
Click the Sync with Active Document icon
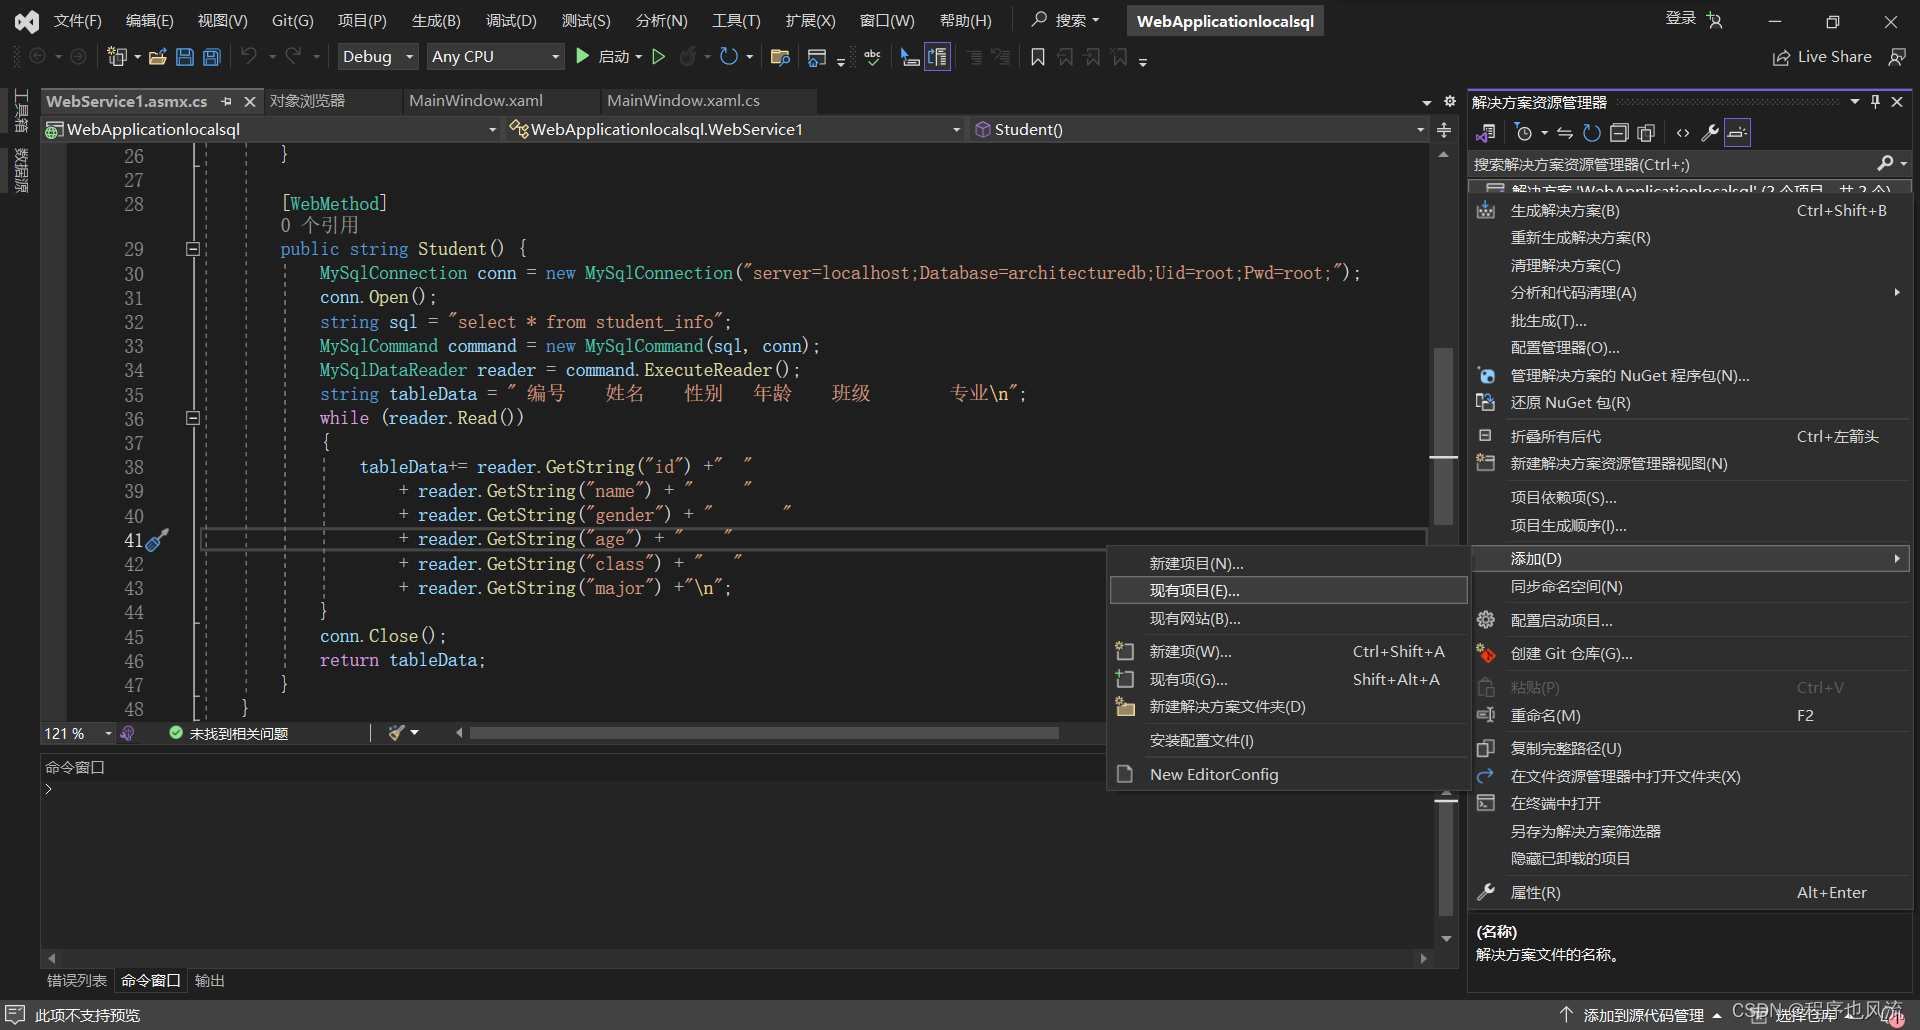(1565, 133)
